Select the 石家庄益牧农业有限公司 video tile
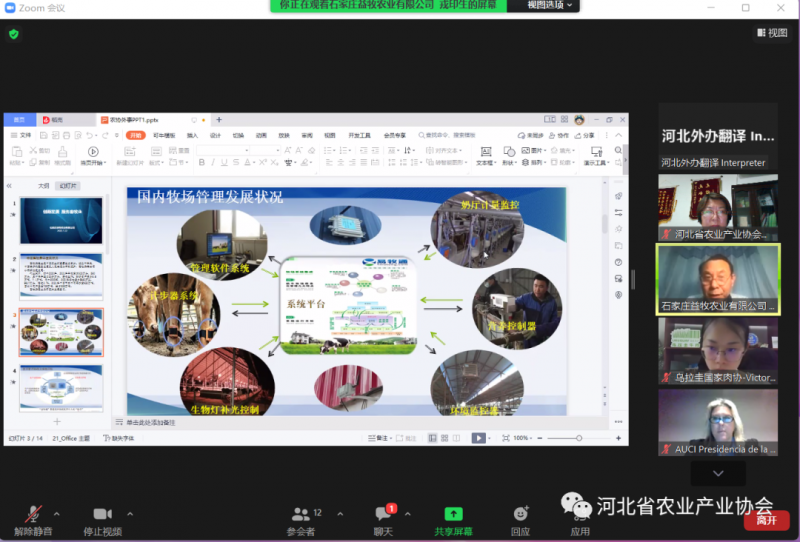The height and width of the screenshot is (542, 800). tap(718, 279)
